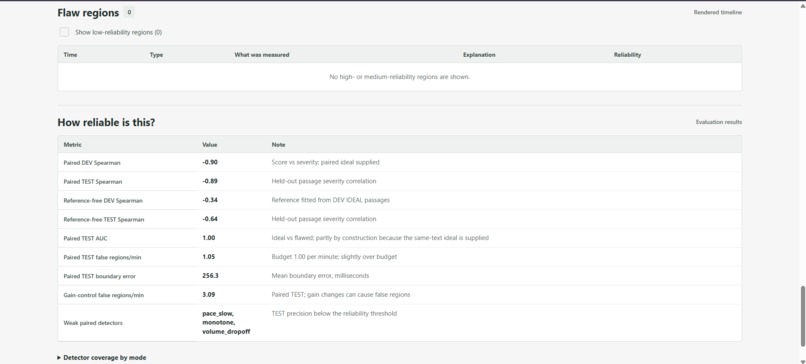Click the pace_slow, monotone, volume_dropoff value
This screenshot has height=364, width=806.
[226, 322]
